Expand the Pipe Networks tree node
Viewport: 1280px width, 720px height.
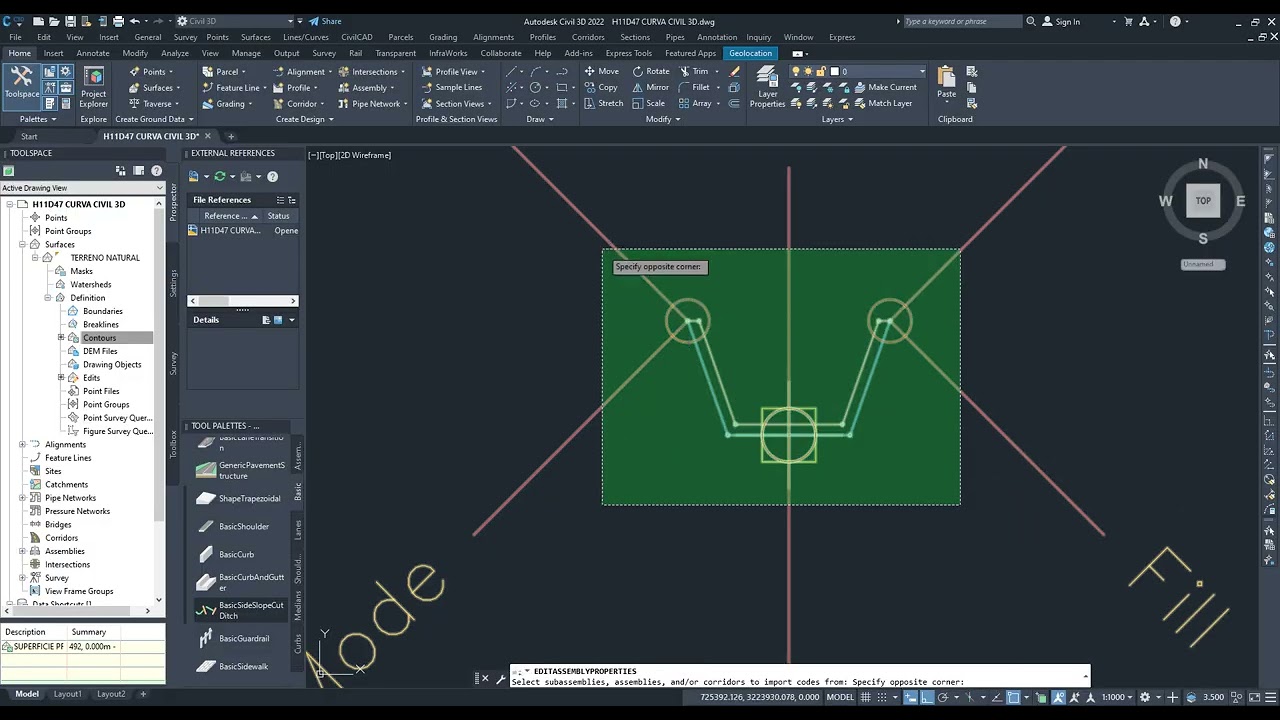click(22, 498)
